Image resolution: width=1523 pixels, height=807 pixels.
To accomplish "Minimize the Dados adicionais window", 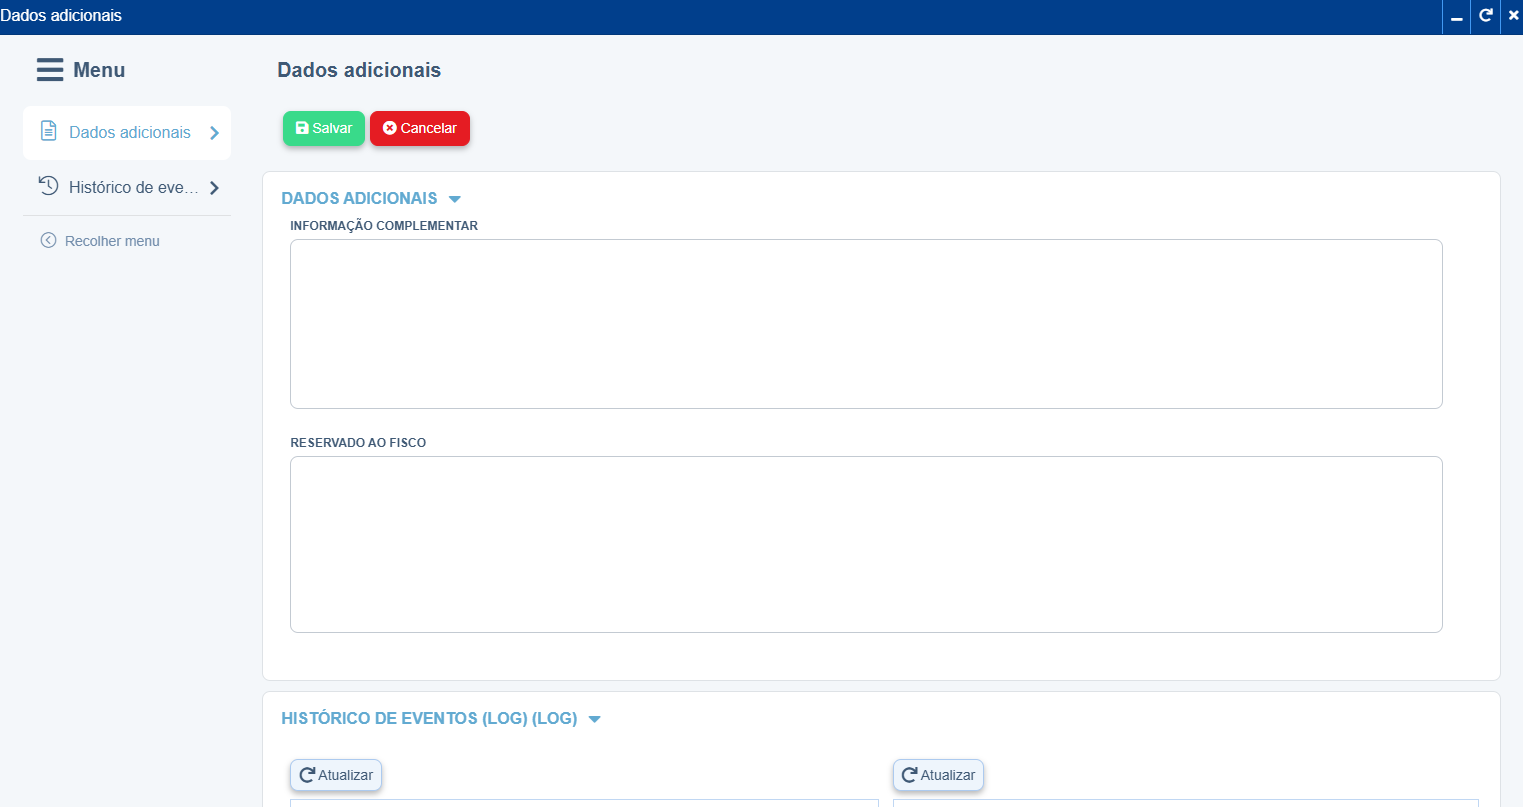I will tap(1456, 17).
